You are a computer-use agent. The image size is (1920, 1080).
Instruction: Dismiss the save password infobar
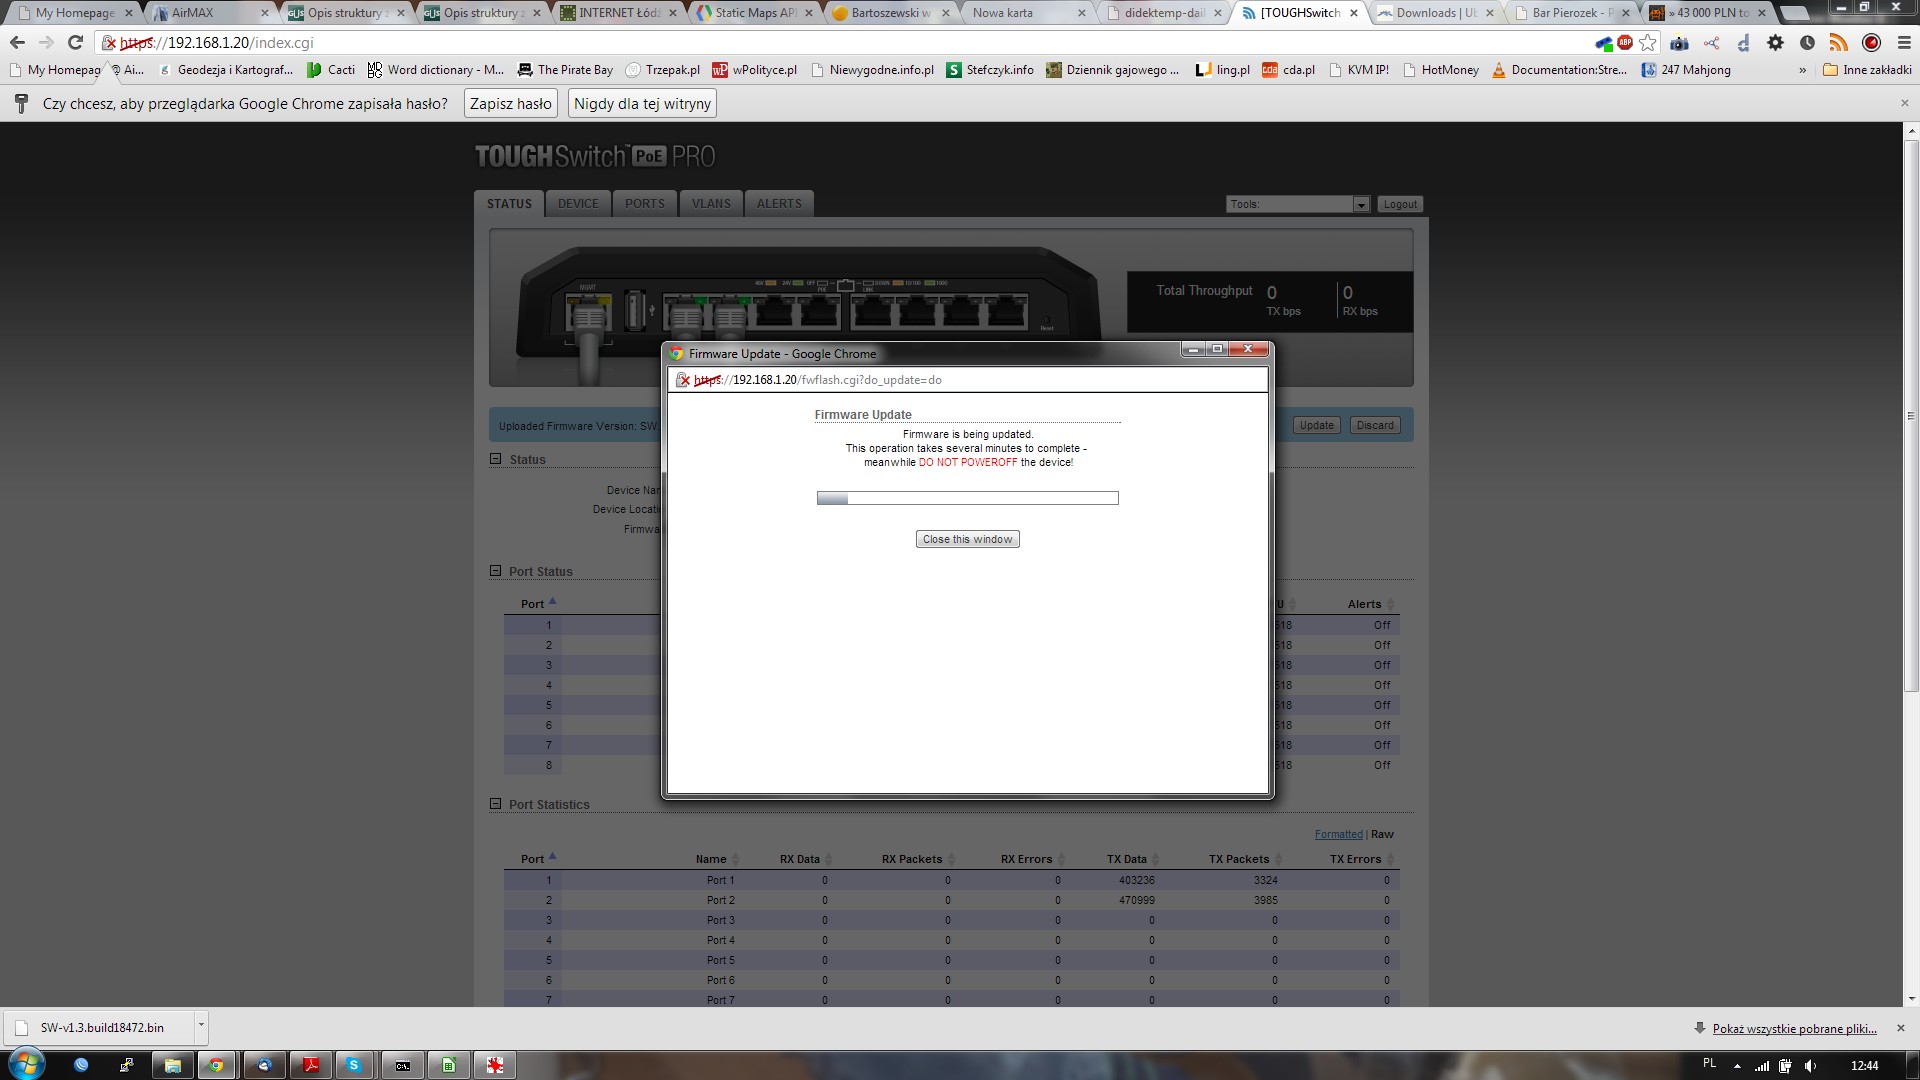pyautogui.click(x=1904, y=103)
